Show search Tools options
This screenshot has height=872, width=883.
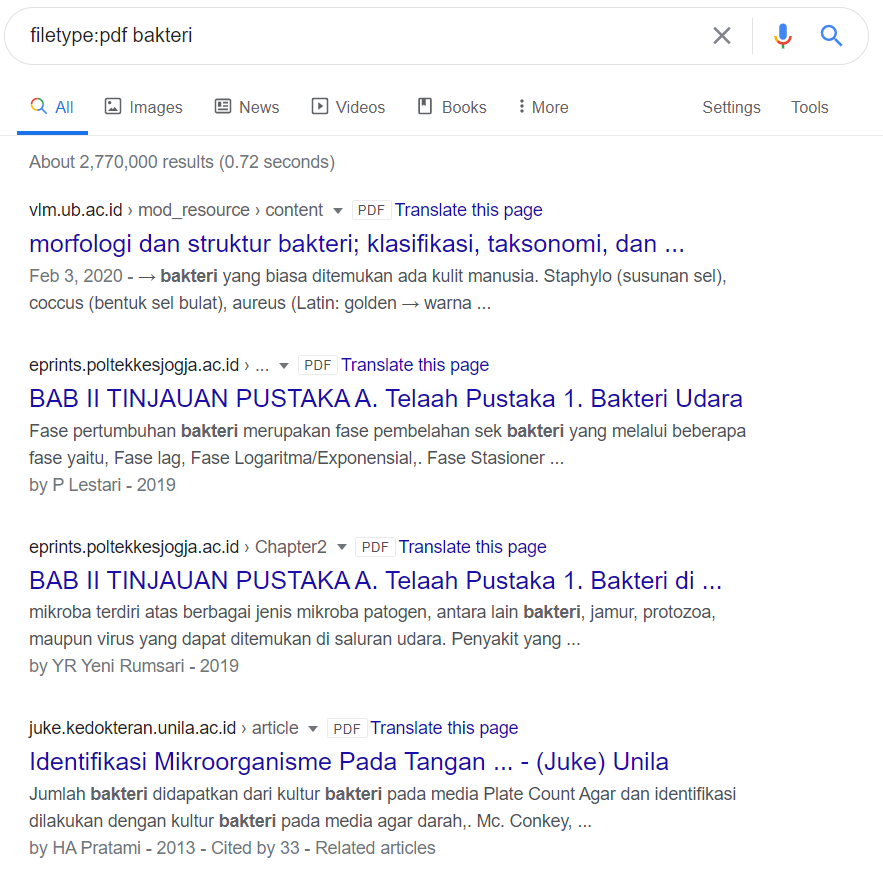pos(809,107)
